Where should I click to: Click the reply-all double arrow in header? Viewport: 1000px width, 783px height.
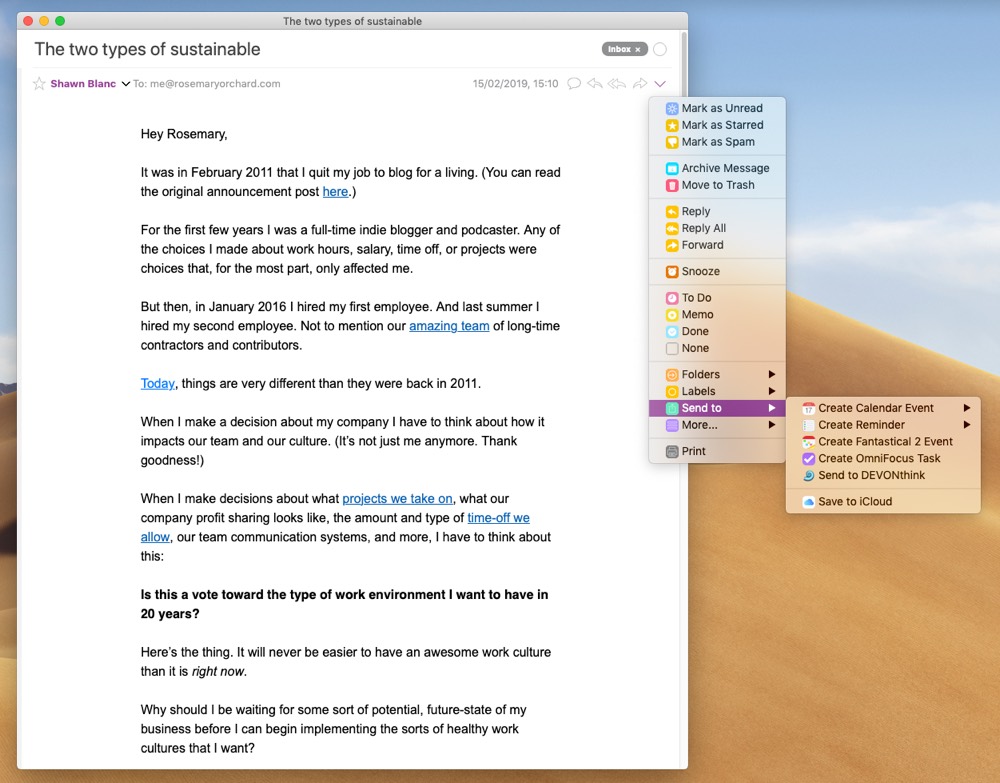point(617,84)
